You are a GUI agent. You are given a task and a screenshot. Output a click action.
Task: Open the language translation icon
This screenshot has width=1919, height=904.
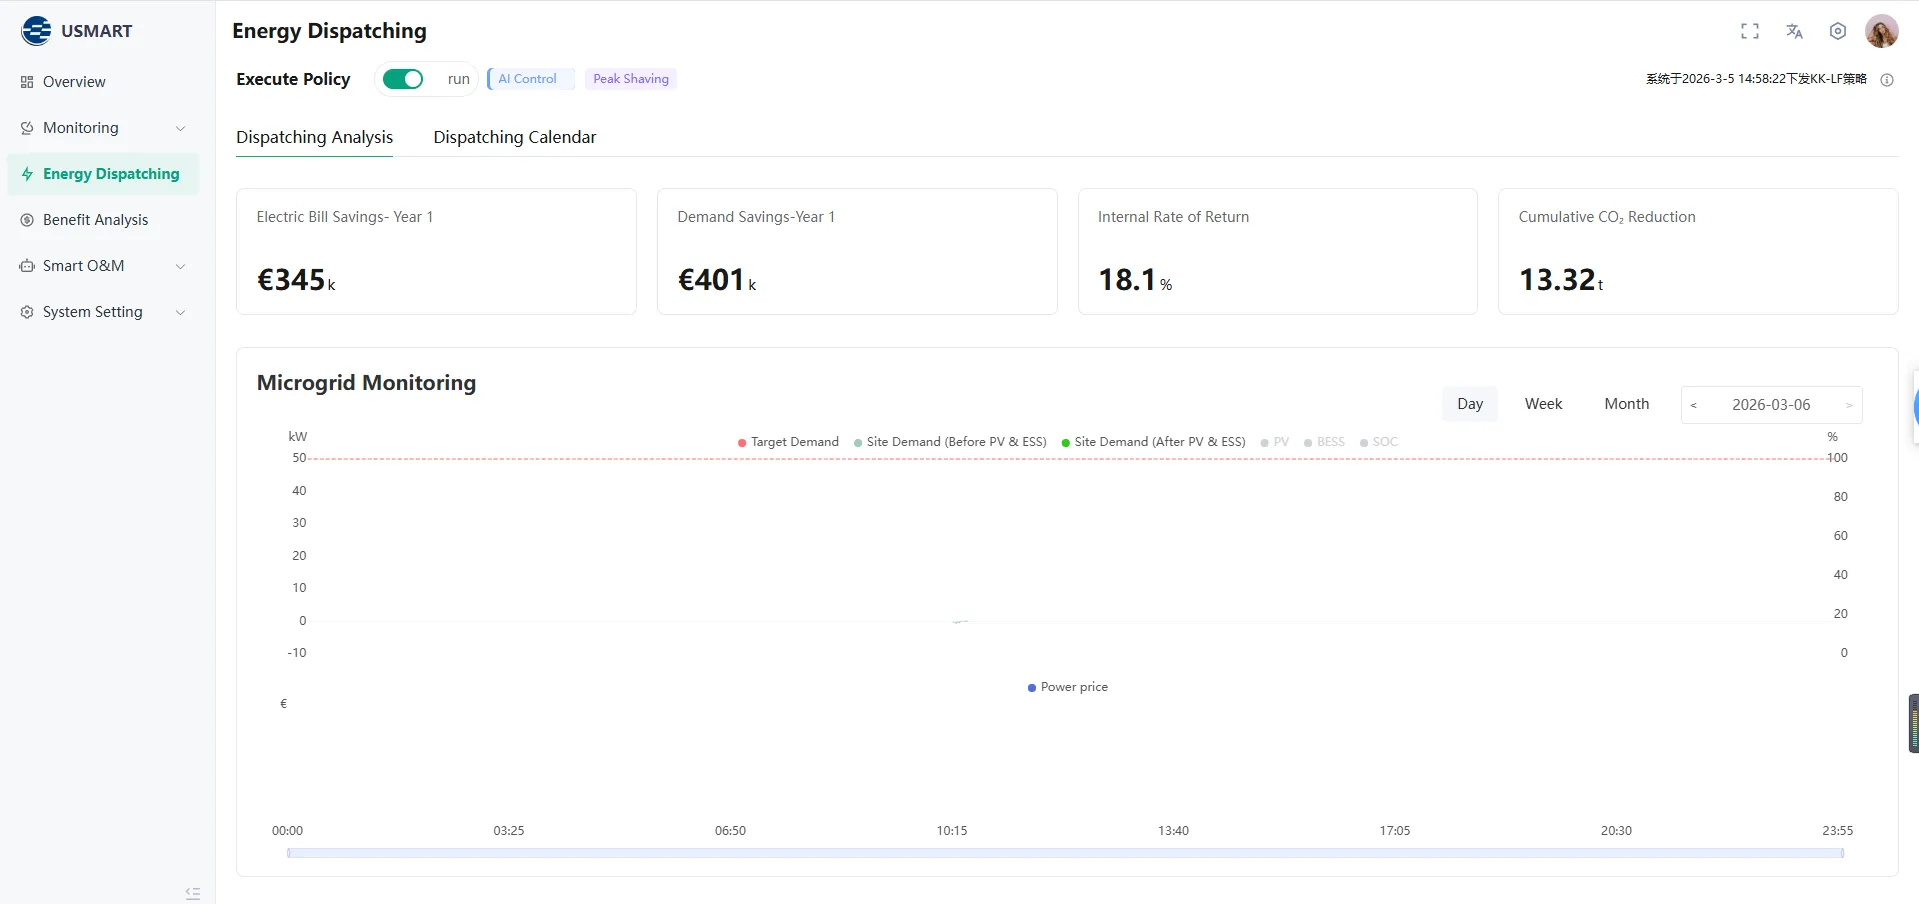(1794, 31)
